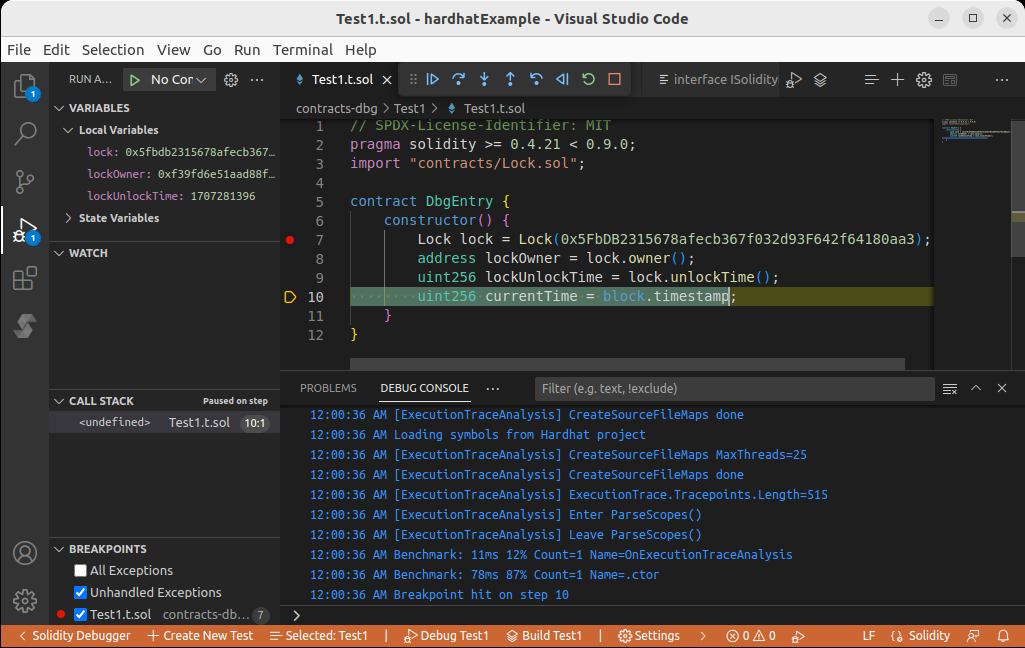Open the Search view in activity bar

coord(24,134)
